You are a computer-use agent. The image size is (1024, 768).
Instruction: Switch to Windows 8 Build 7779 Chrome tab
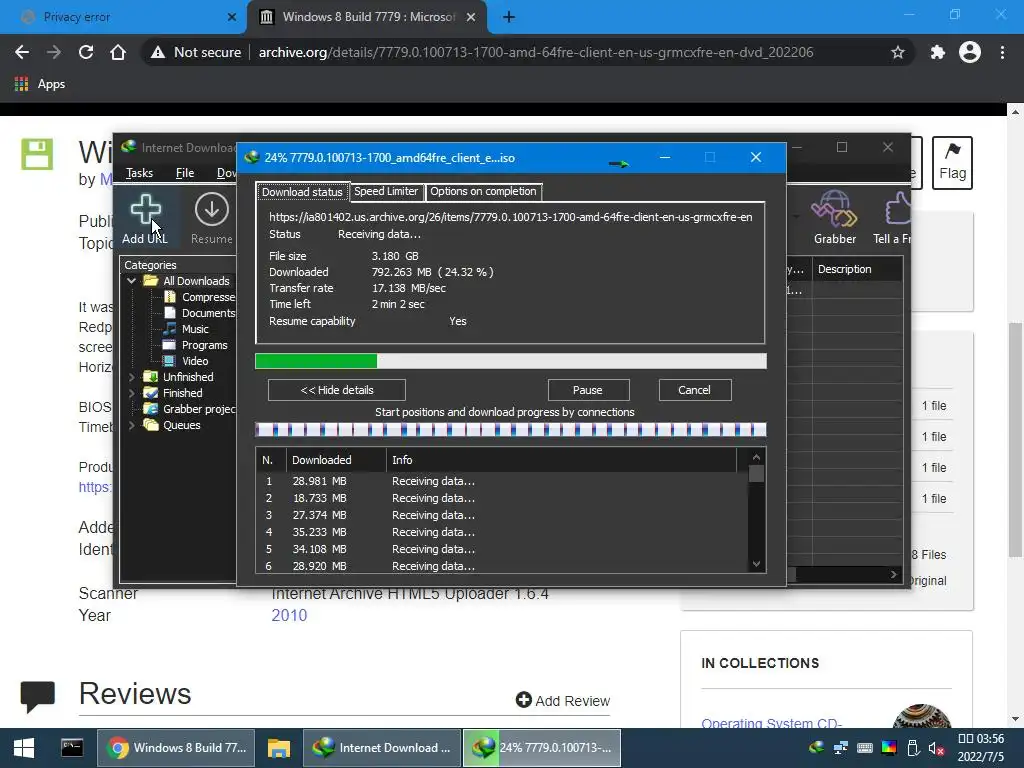pyautogui.click(x=367, y=17)
